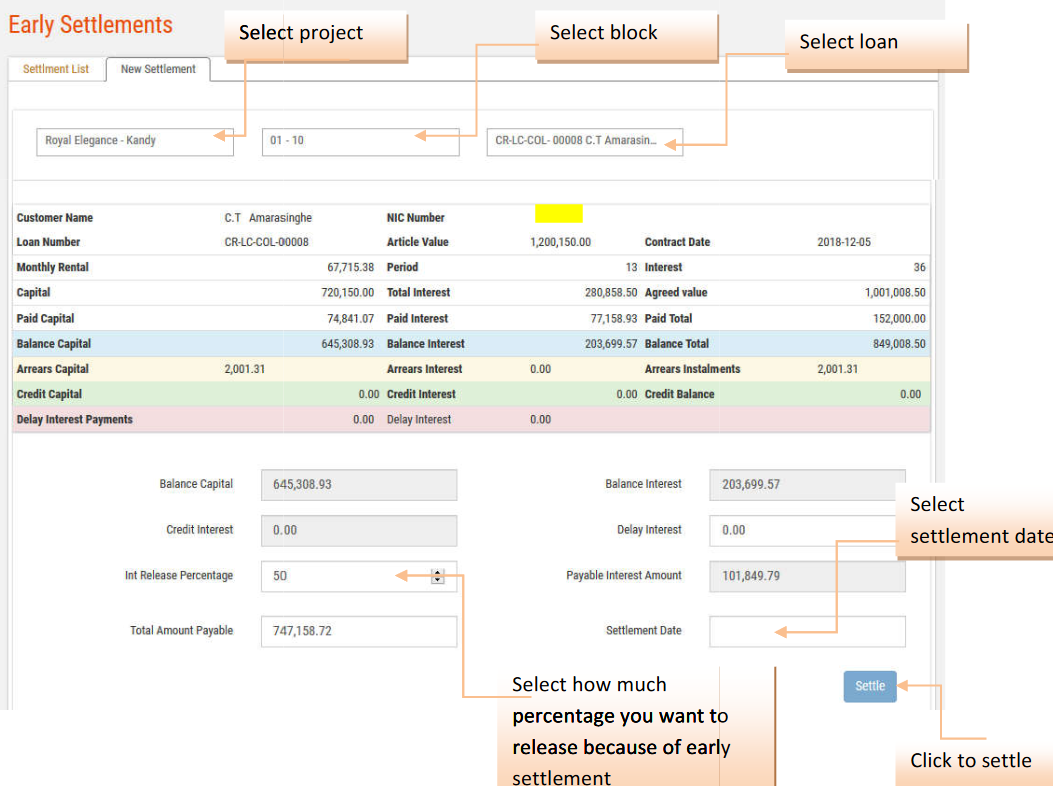The height and width of the screenshot is (786, 1053).
Task: Switch to the New Settlement tab
Action: [x=158, y=69]
